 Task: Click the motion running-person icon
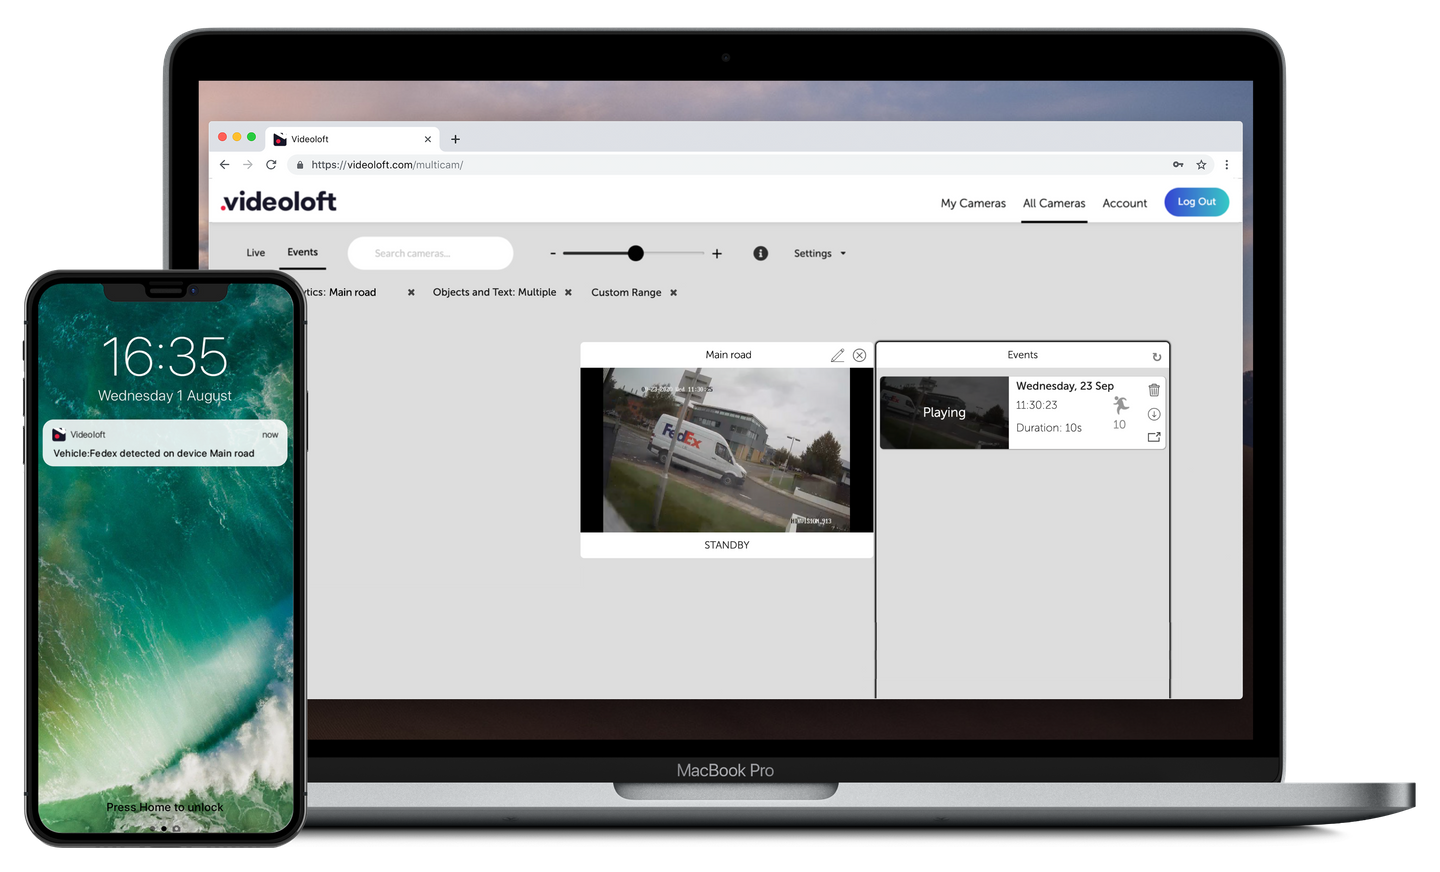[1120, 404]
